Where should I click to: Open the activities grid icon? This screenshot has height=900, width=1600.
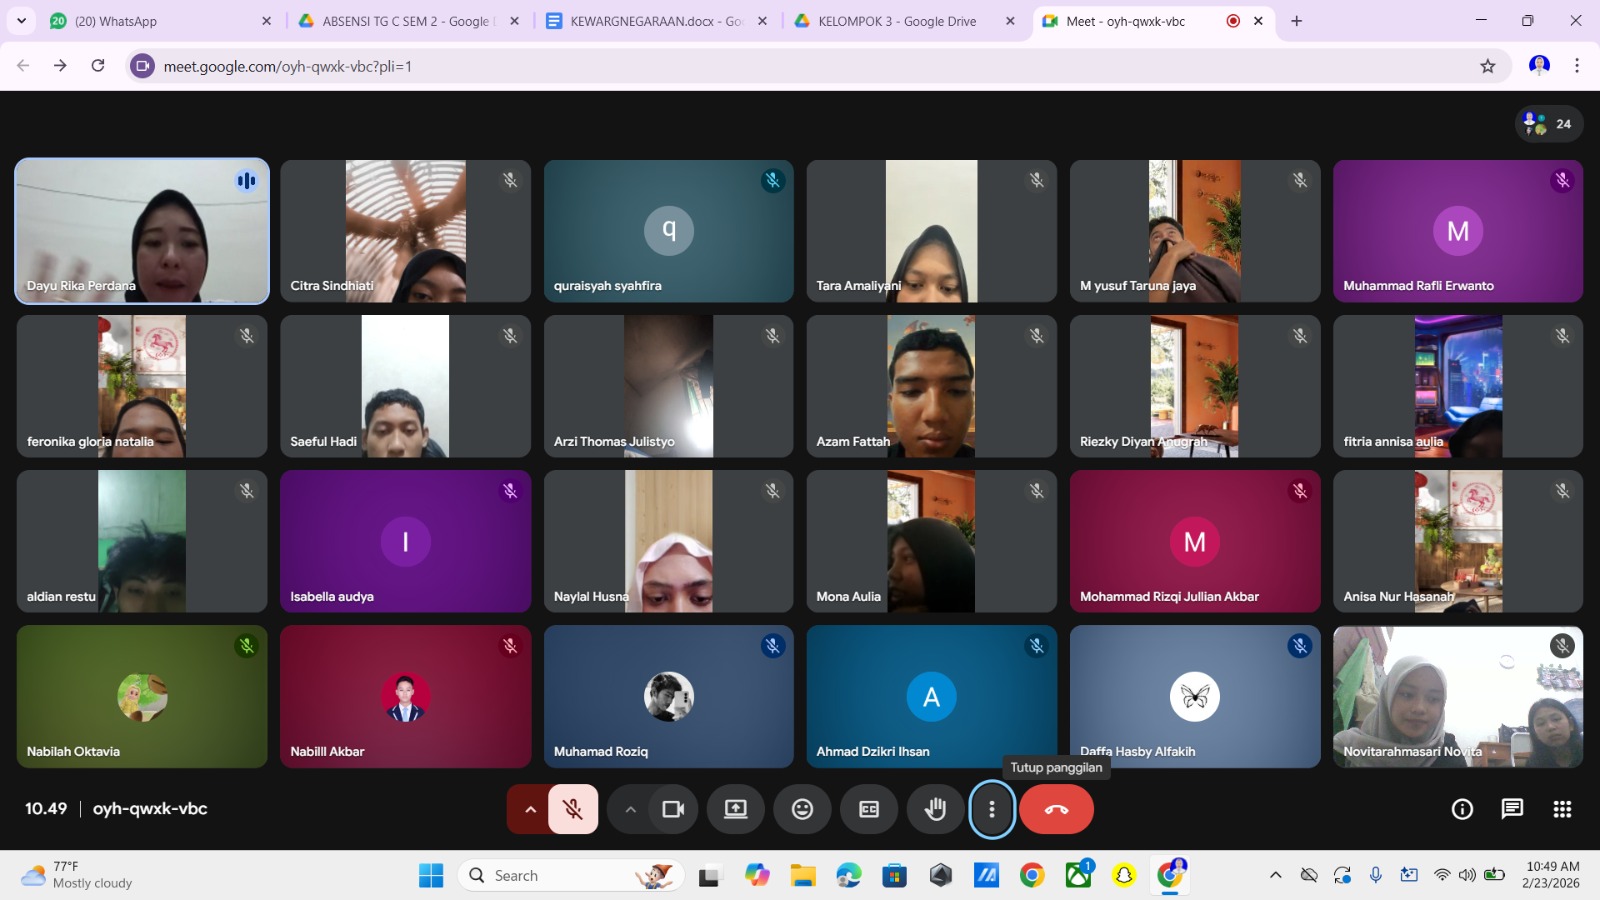(1562, 809)
